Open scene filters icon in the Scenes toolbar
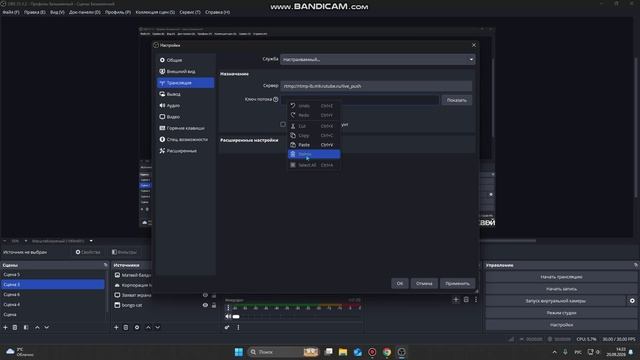The width and height of the screenshot is (640, 360). (x=26, y=327)
